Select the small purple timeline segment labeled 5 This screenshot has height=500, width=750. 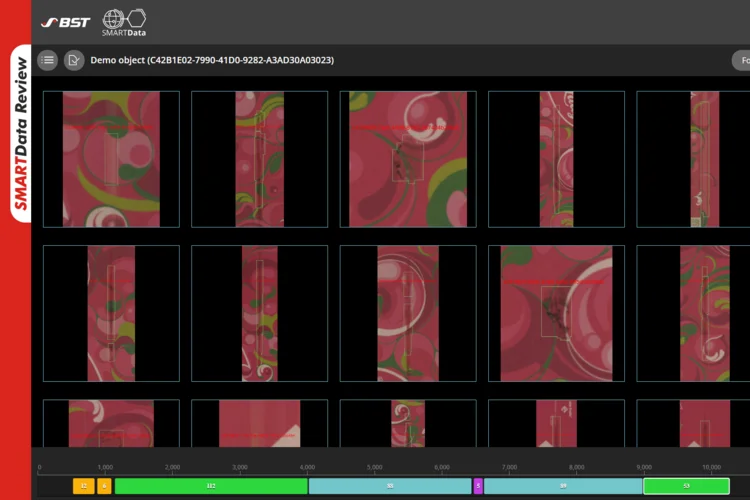478,486
